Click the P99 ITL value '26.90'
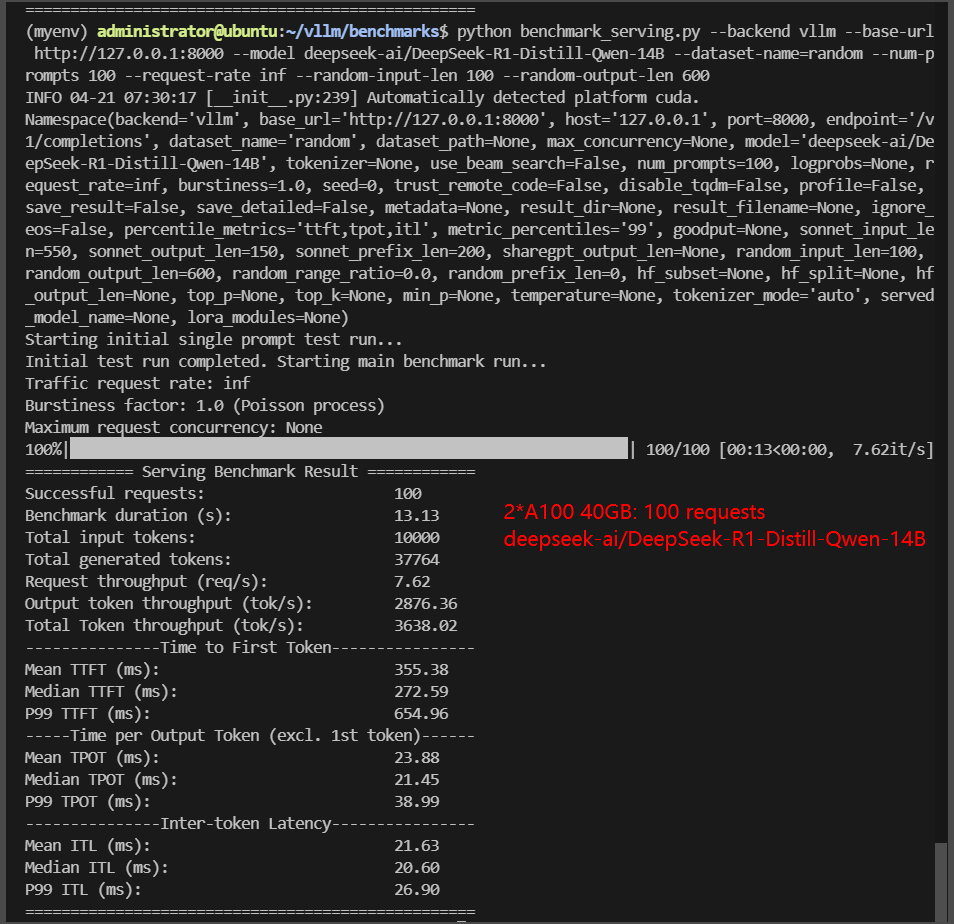The image size is (954, 924). (x=417, y=889)
